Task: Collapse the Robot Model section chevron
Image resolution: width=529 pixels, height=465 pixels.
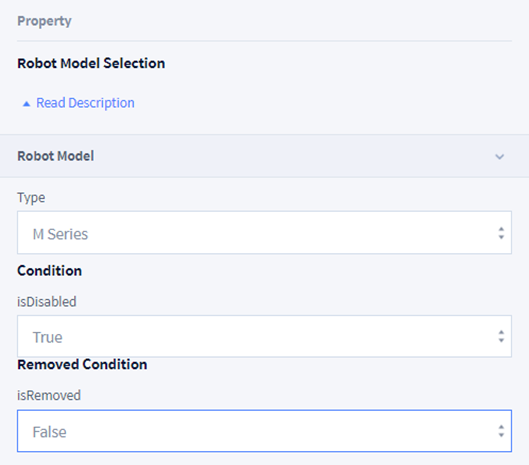Action: coord(499,157)
